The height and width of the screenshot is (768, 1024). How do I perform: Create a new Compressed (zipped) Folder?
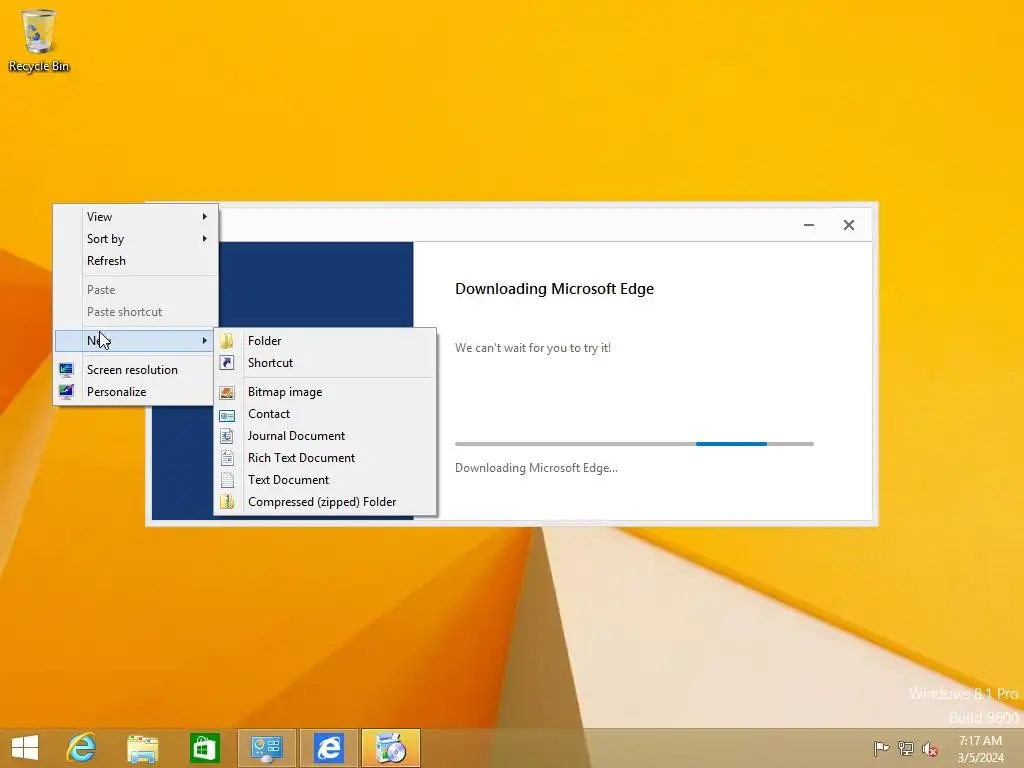click(325, 502)
